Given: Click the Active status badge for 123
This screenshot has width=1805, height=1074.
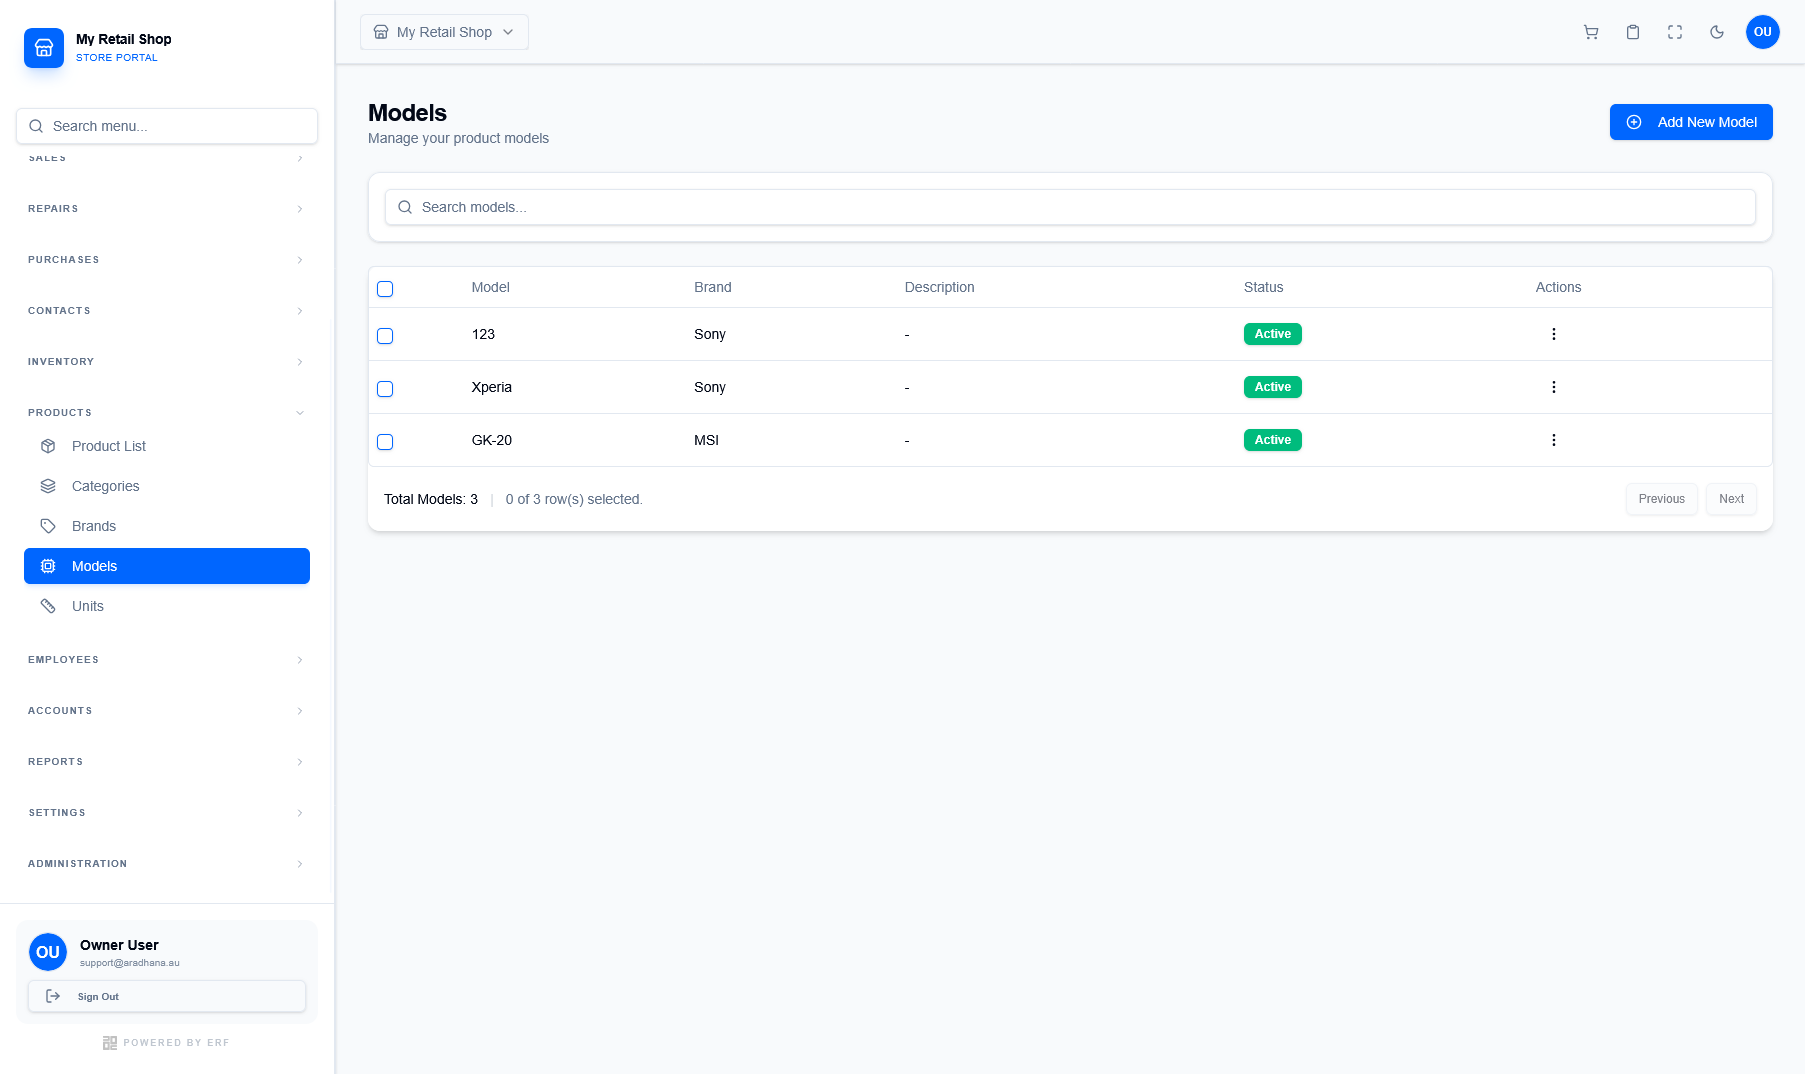Looking at the screenshot, I should [x=1273, y=334].
